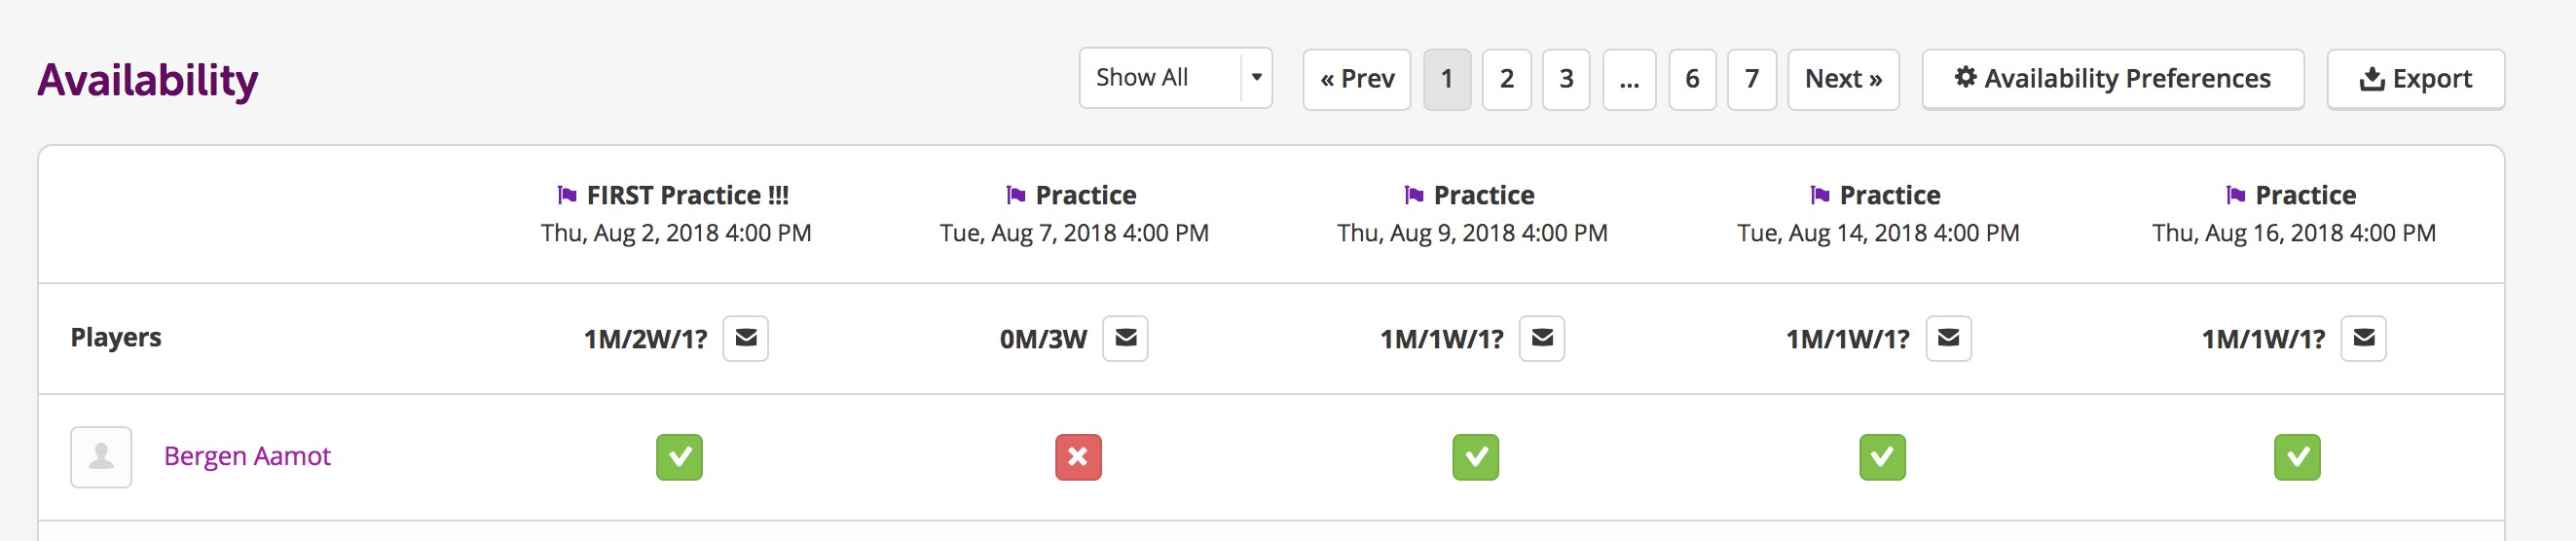The width and height of the screenshot is (2576, 541).
Task: Toggle red unavailable mark for Aug 7
Action: click(1078, 457)
